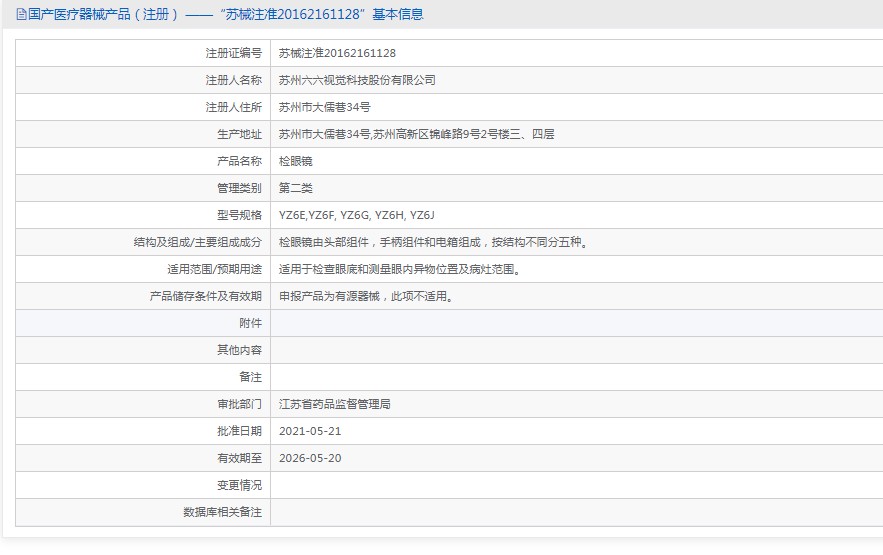Click the label 管理类别
Viewport: 883px width, 555px height.
pos(239,188)
